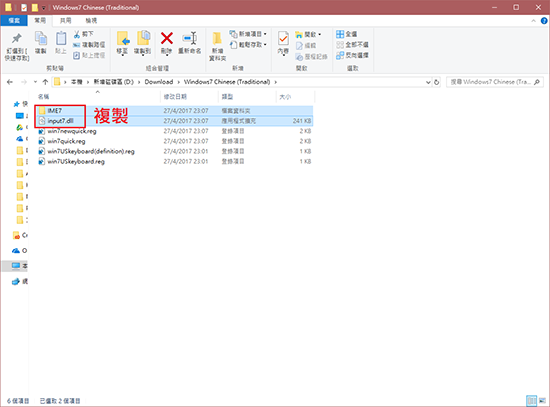Screen dimensions: 550x407
Task: Click the refresh button next to address bar
Action: coord(436,82)
